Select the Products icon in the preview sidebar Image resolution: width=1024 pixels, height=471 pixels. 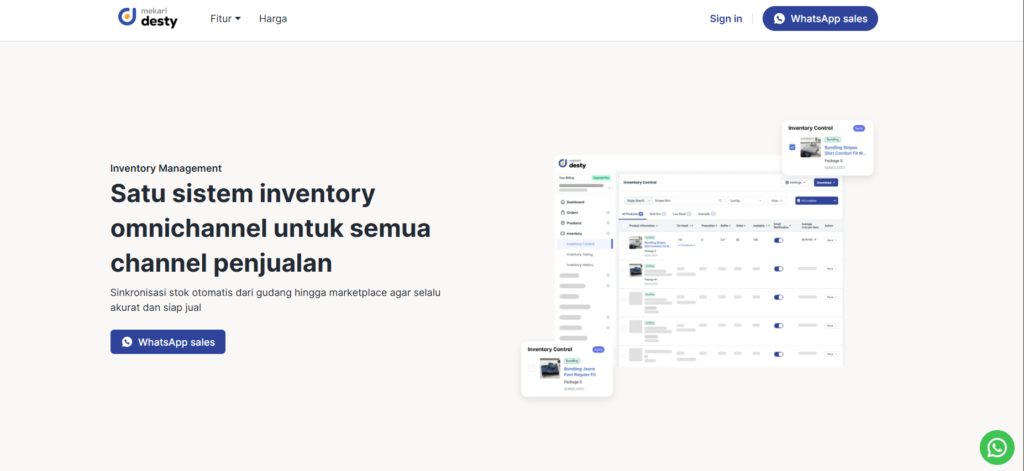coord(563,222)
